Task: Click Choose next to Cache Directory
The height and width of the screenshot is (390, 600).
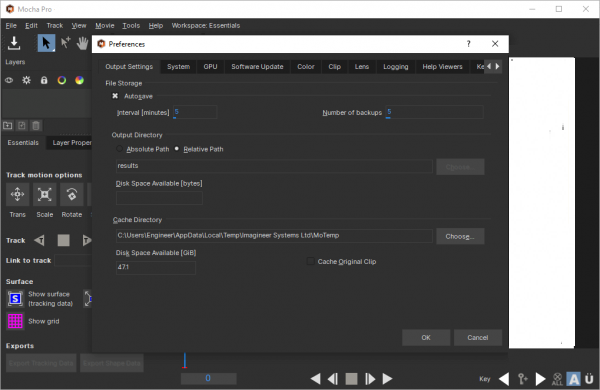Action: [460, 236]
